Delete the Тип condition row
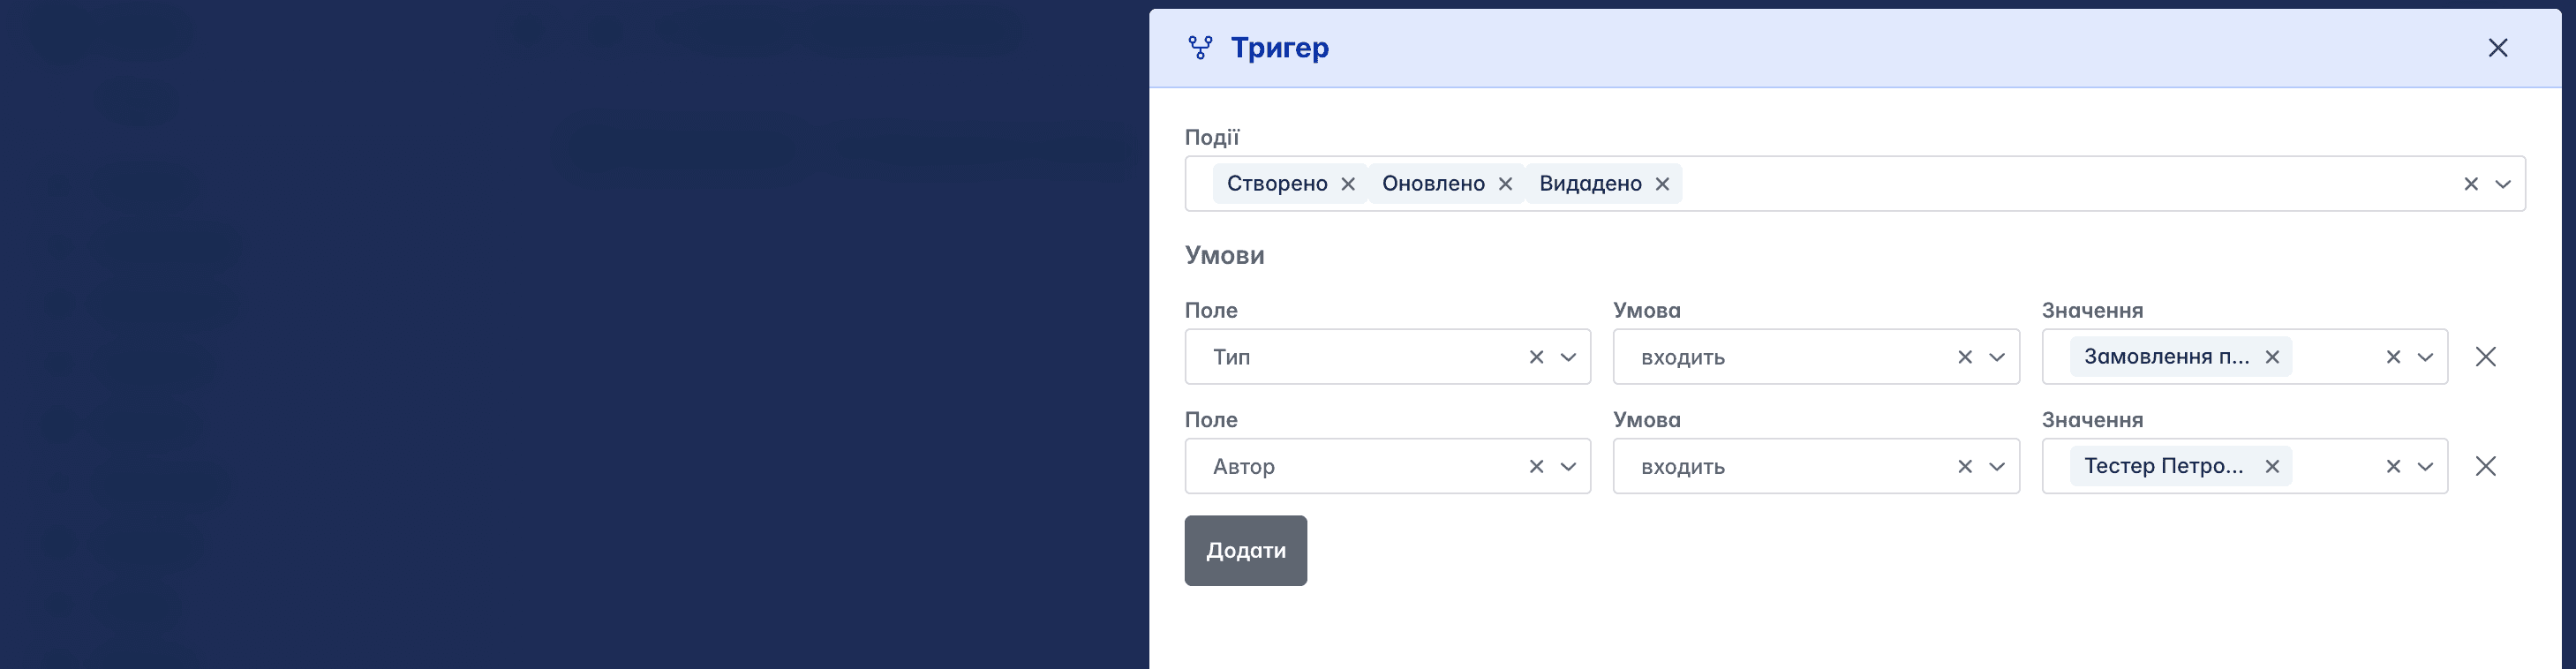 coord(2486,357)
